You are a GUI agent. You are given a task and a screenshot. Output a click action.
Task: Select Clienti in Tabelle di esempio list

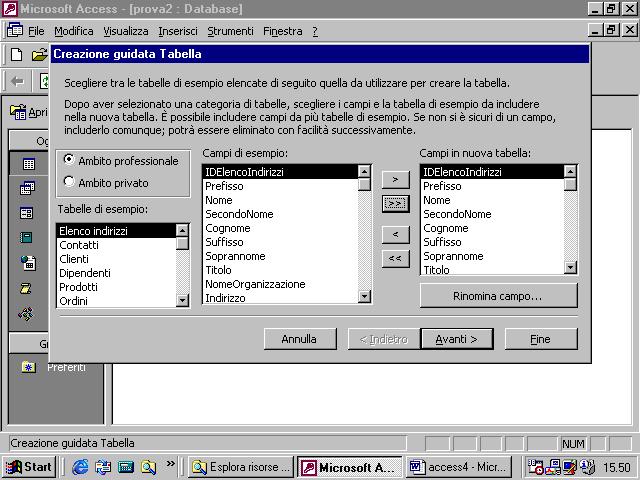tap(117, 259)
